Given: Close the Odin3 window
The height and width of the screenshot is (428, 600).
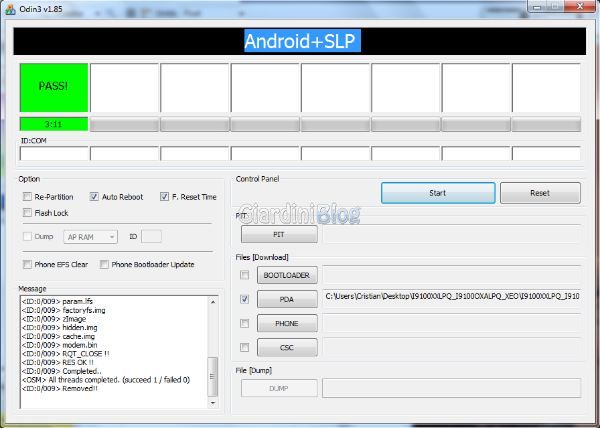Looking at the screenshot, I should [579, 6].
